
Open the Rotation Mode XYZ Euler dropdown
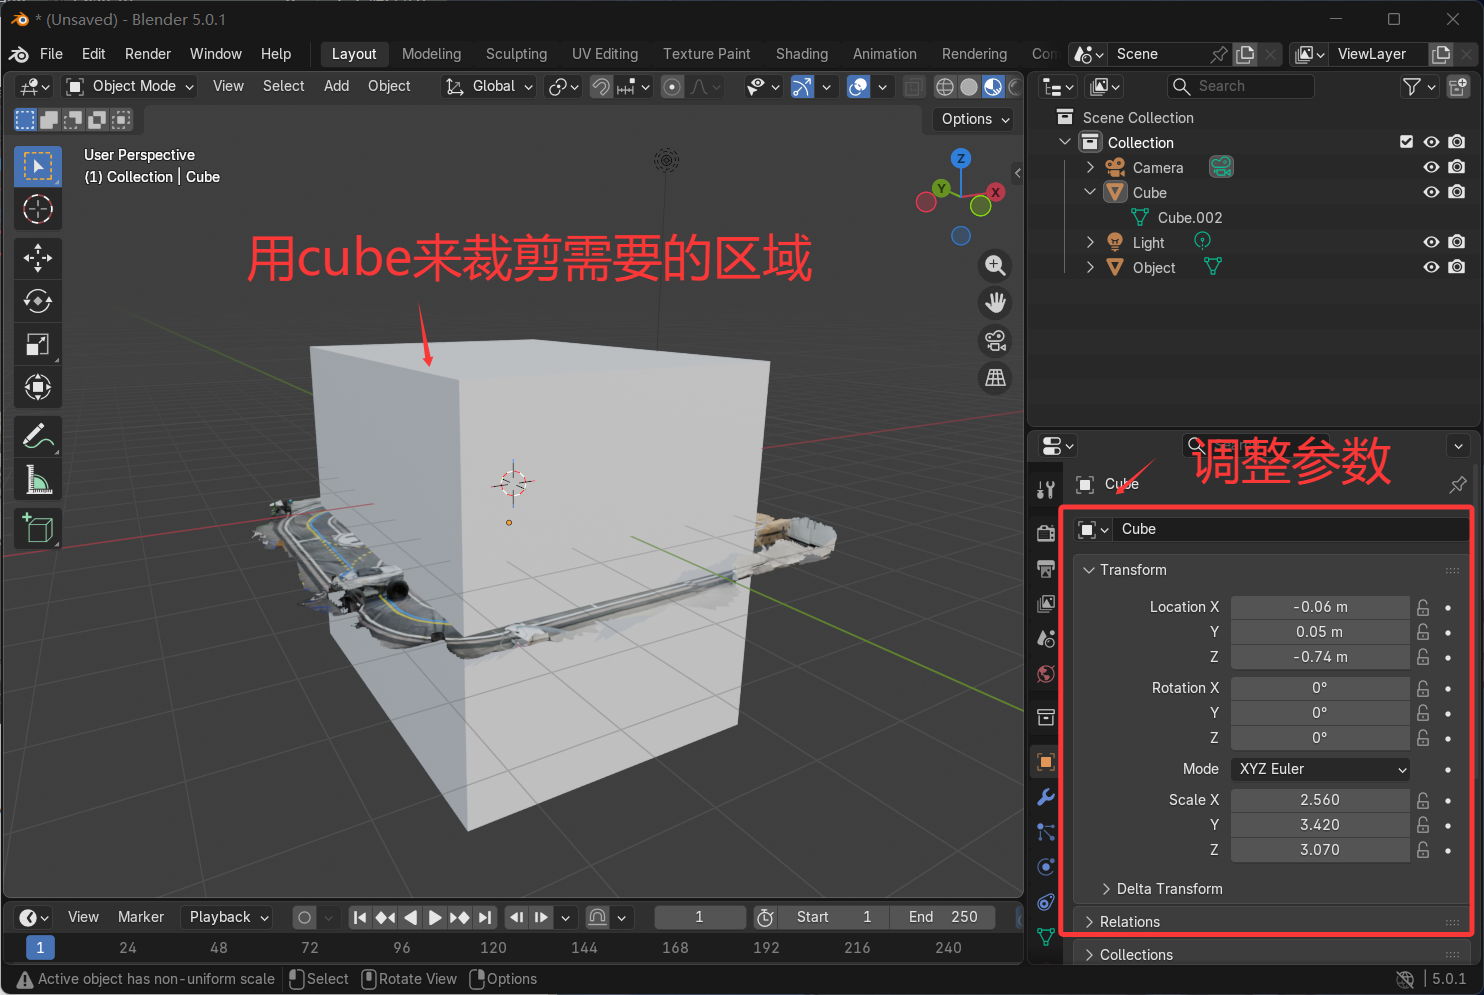[x=1319, y=769]
